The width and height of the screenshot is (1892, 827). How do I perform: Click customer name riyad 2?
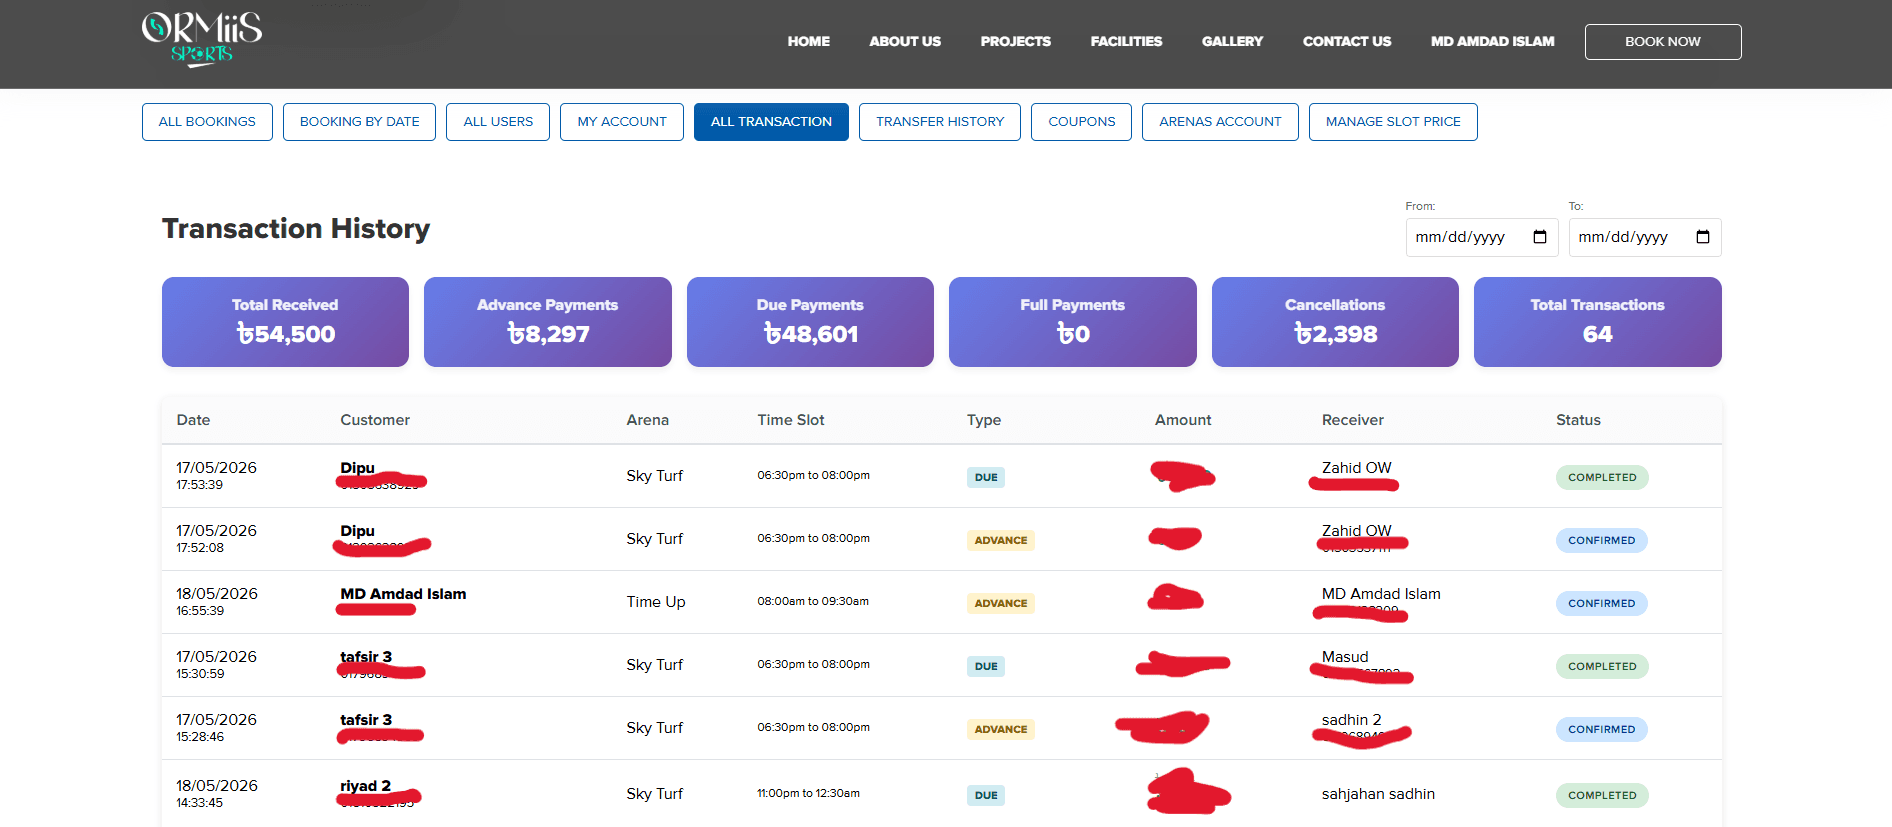tap(365, 786)
